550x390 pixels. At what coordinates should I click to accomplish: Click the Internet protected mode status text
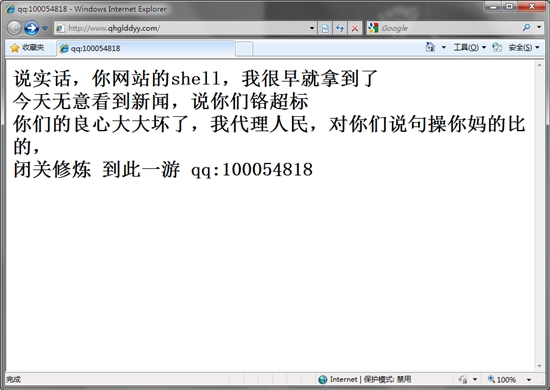(370, 379)
